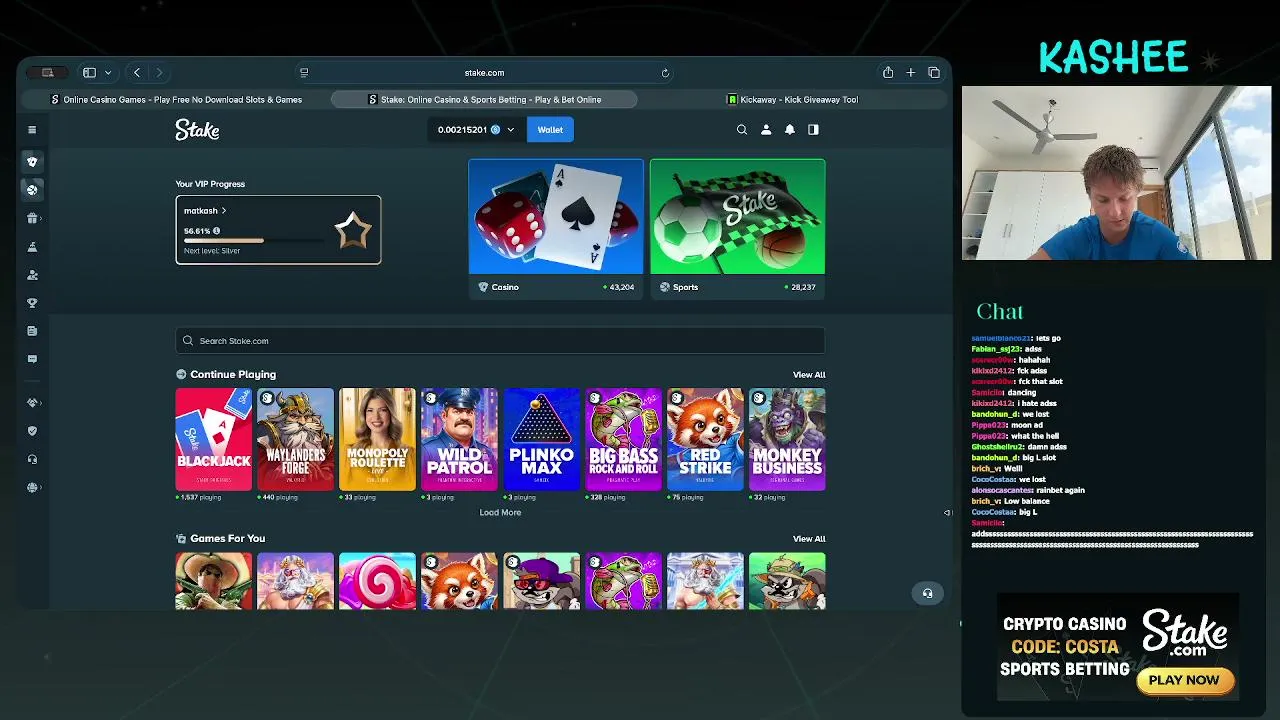Open the sidebar document icon
This screenshot has height=720, width=1280.
click(x=32, y=331)
